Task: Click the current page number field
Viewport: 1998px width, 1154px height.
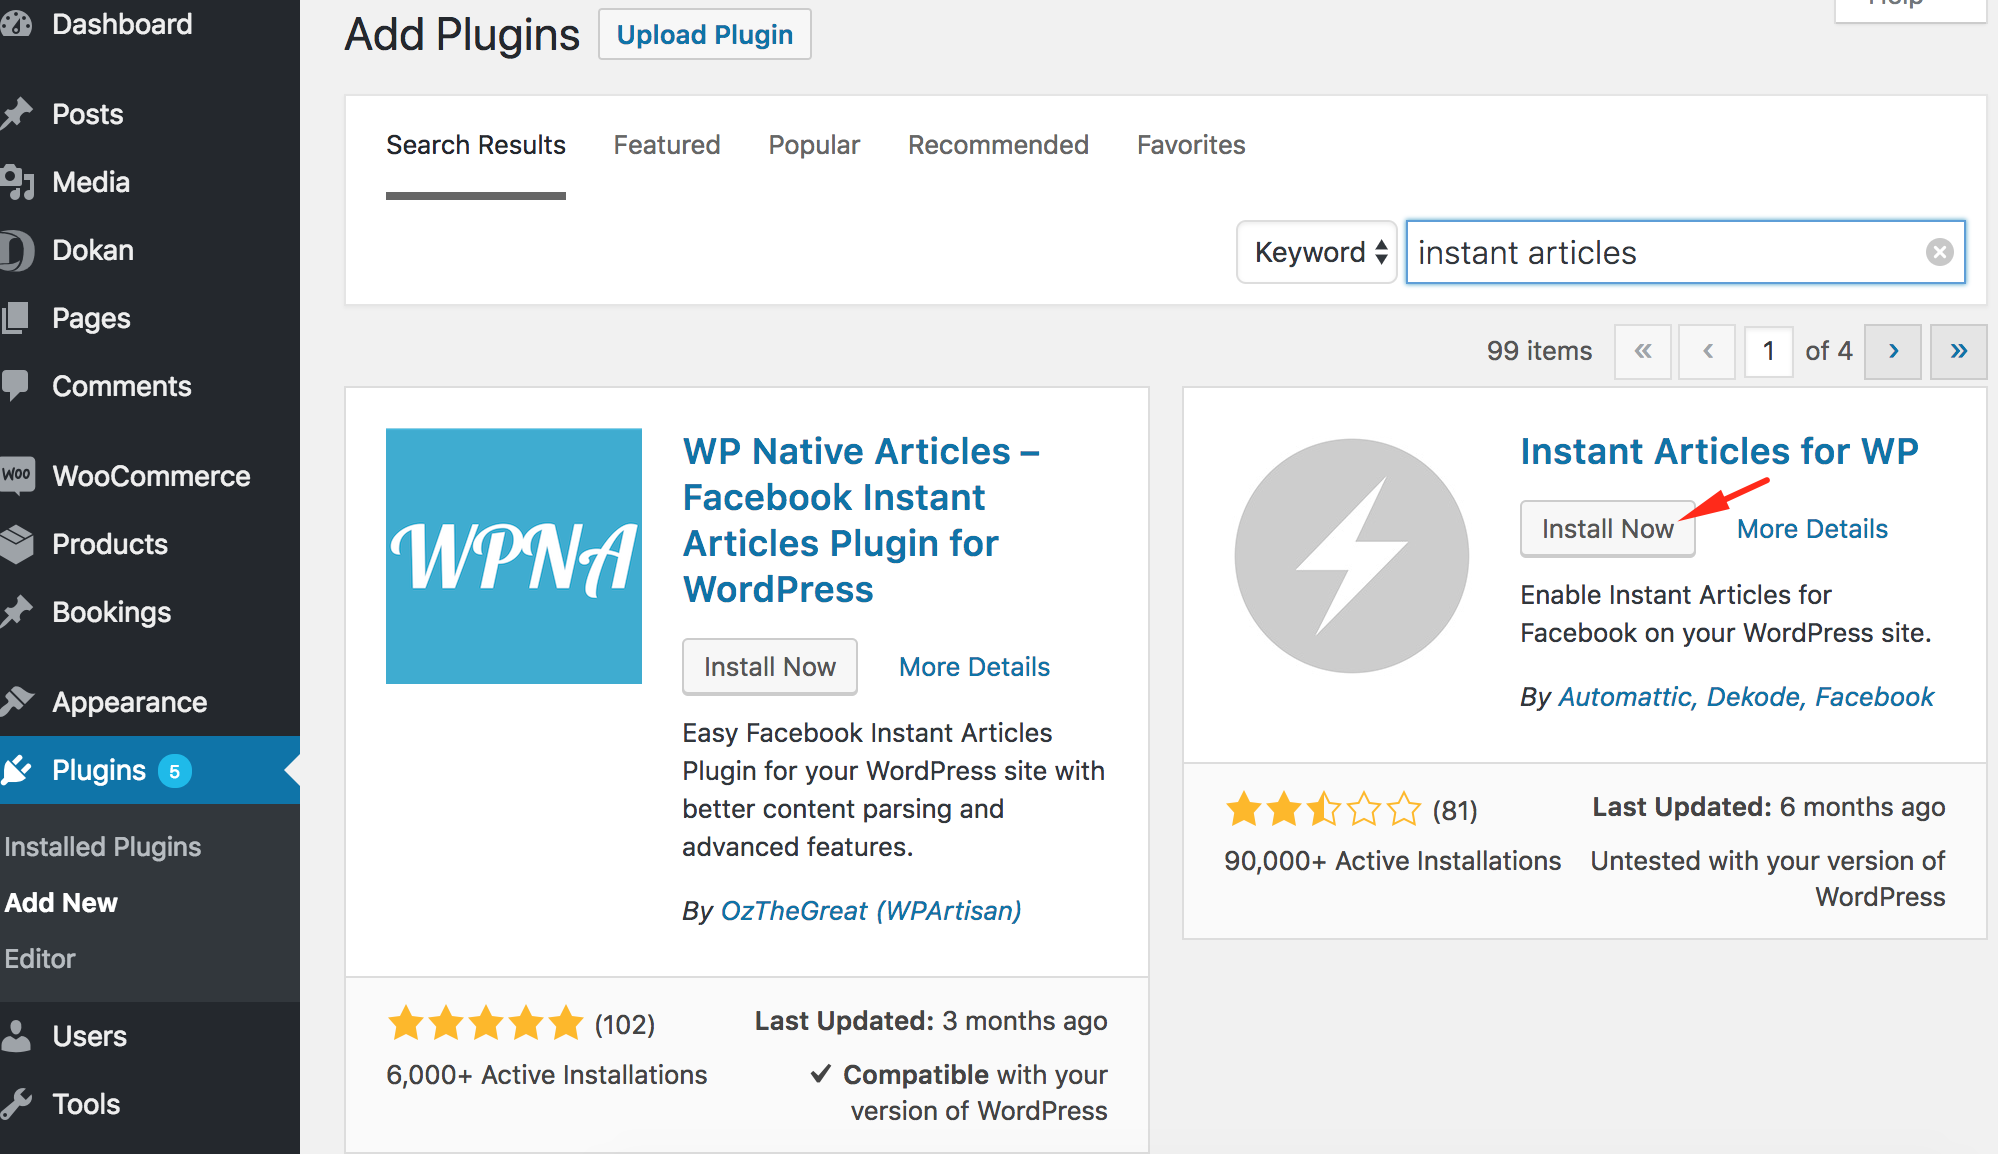Action: [1769, 351]
